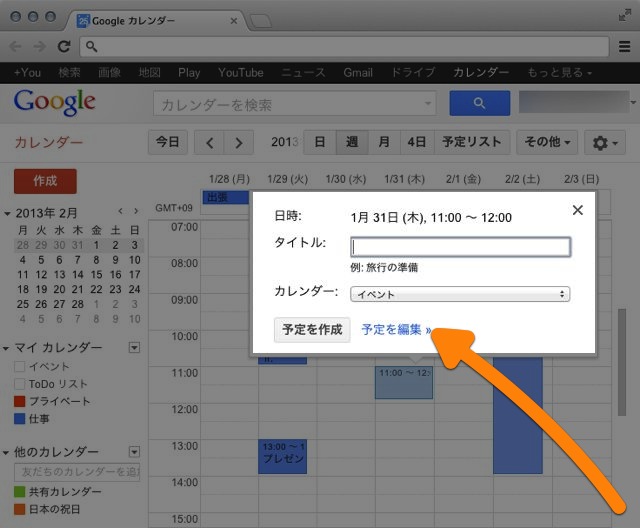The image size is (640, 528).
Task: Open the もっと見る menu
Action: (x=559, y=73)
